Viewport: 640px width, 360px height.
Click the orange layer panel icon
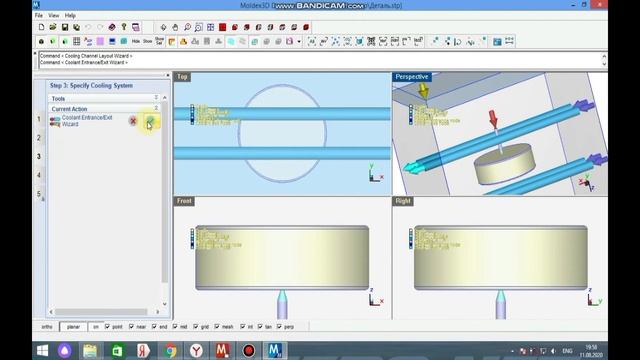pyautogui.click(x=171, y=41)
